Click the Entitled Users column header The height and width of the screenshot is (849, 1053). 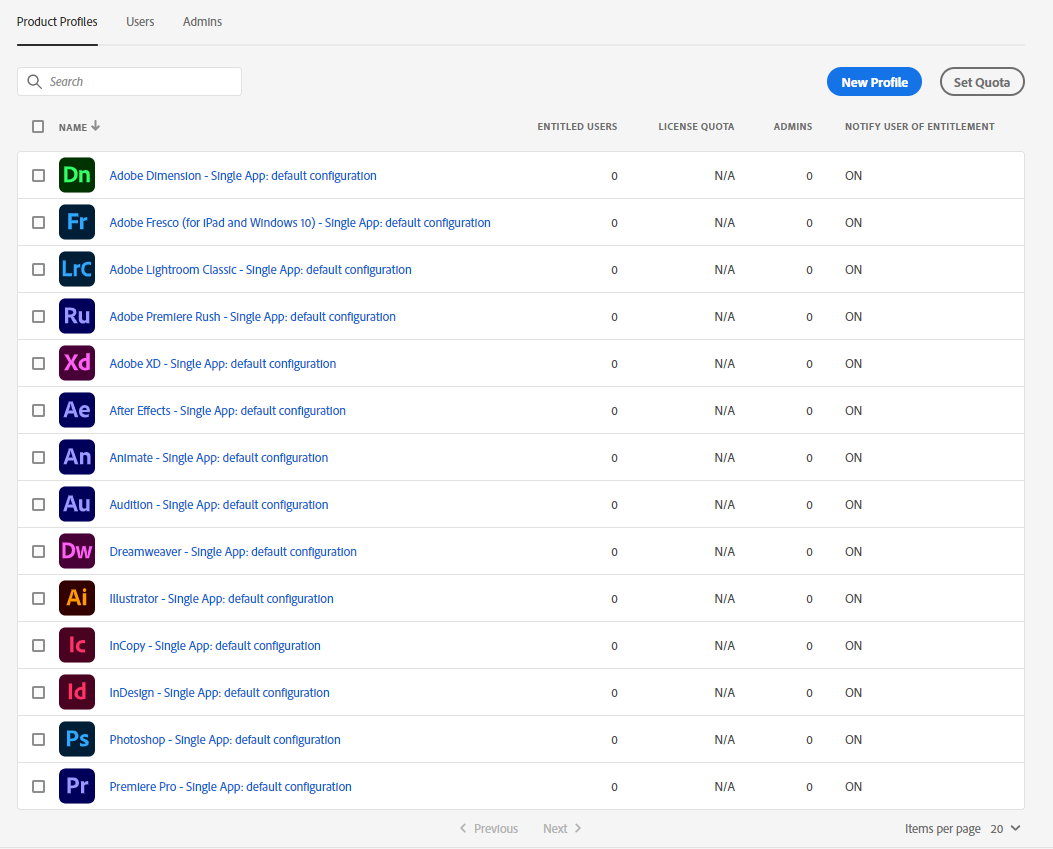(577, 126)
